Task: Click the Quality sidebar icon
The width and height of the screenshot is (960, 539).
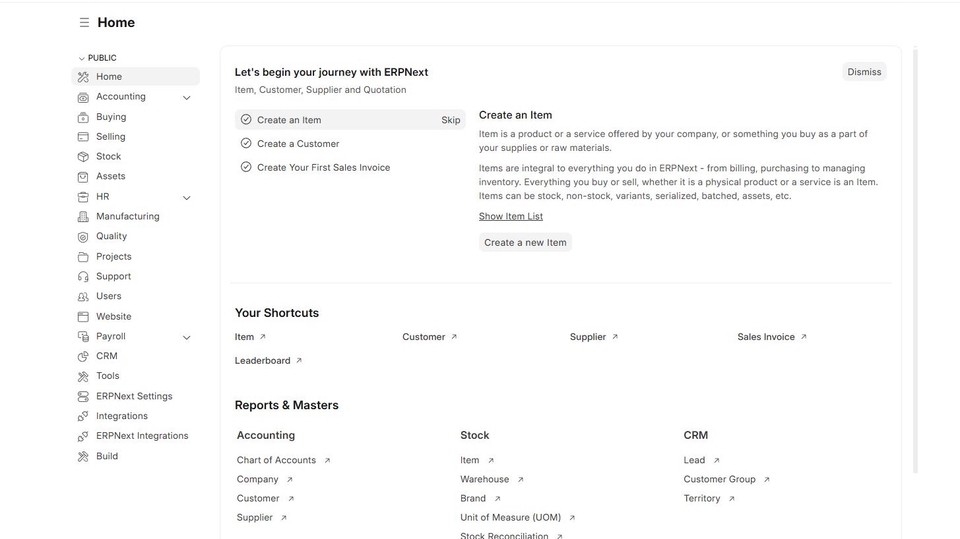Action: (83, 236)
